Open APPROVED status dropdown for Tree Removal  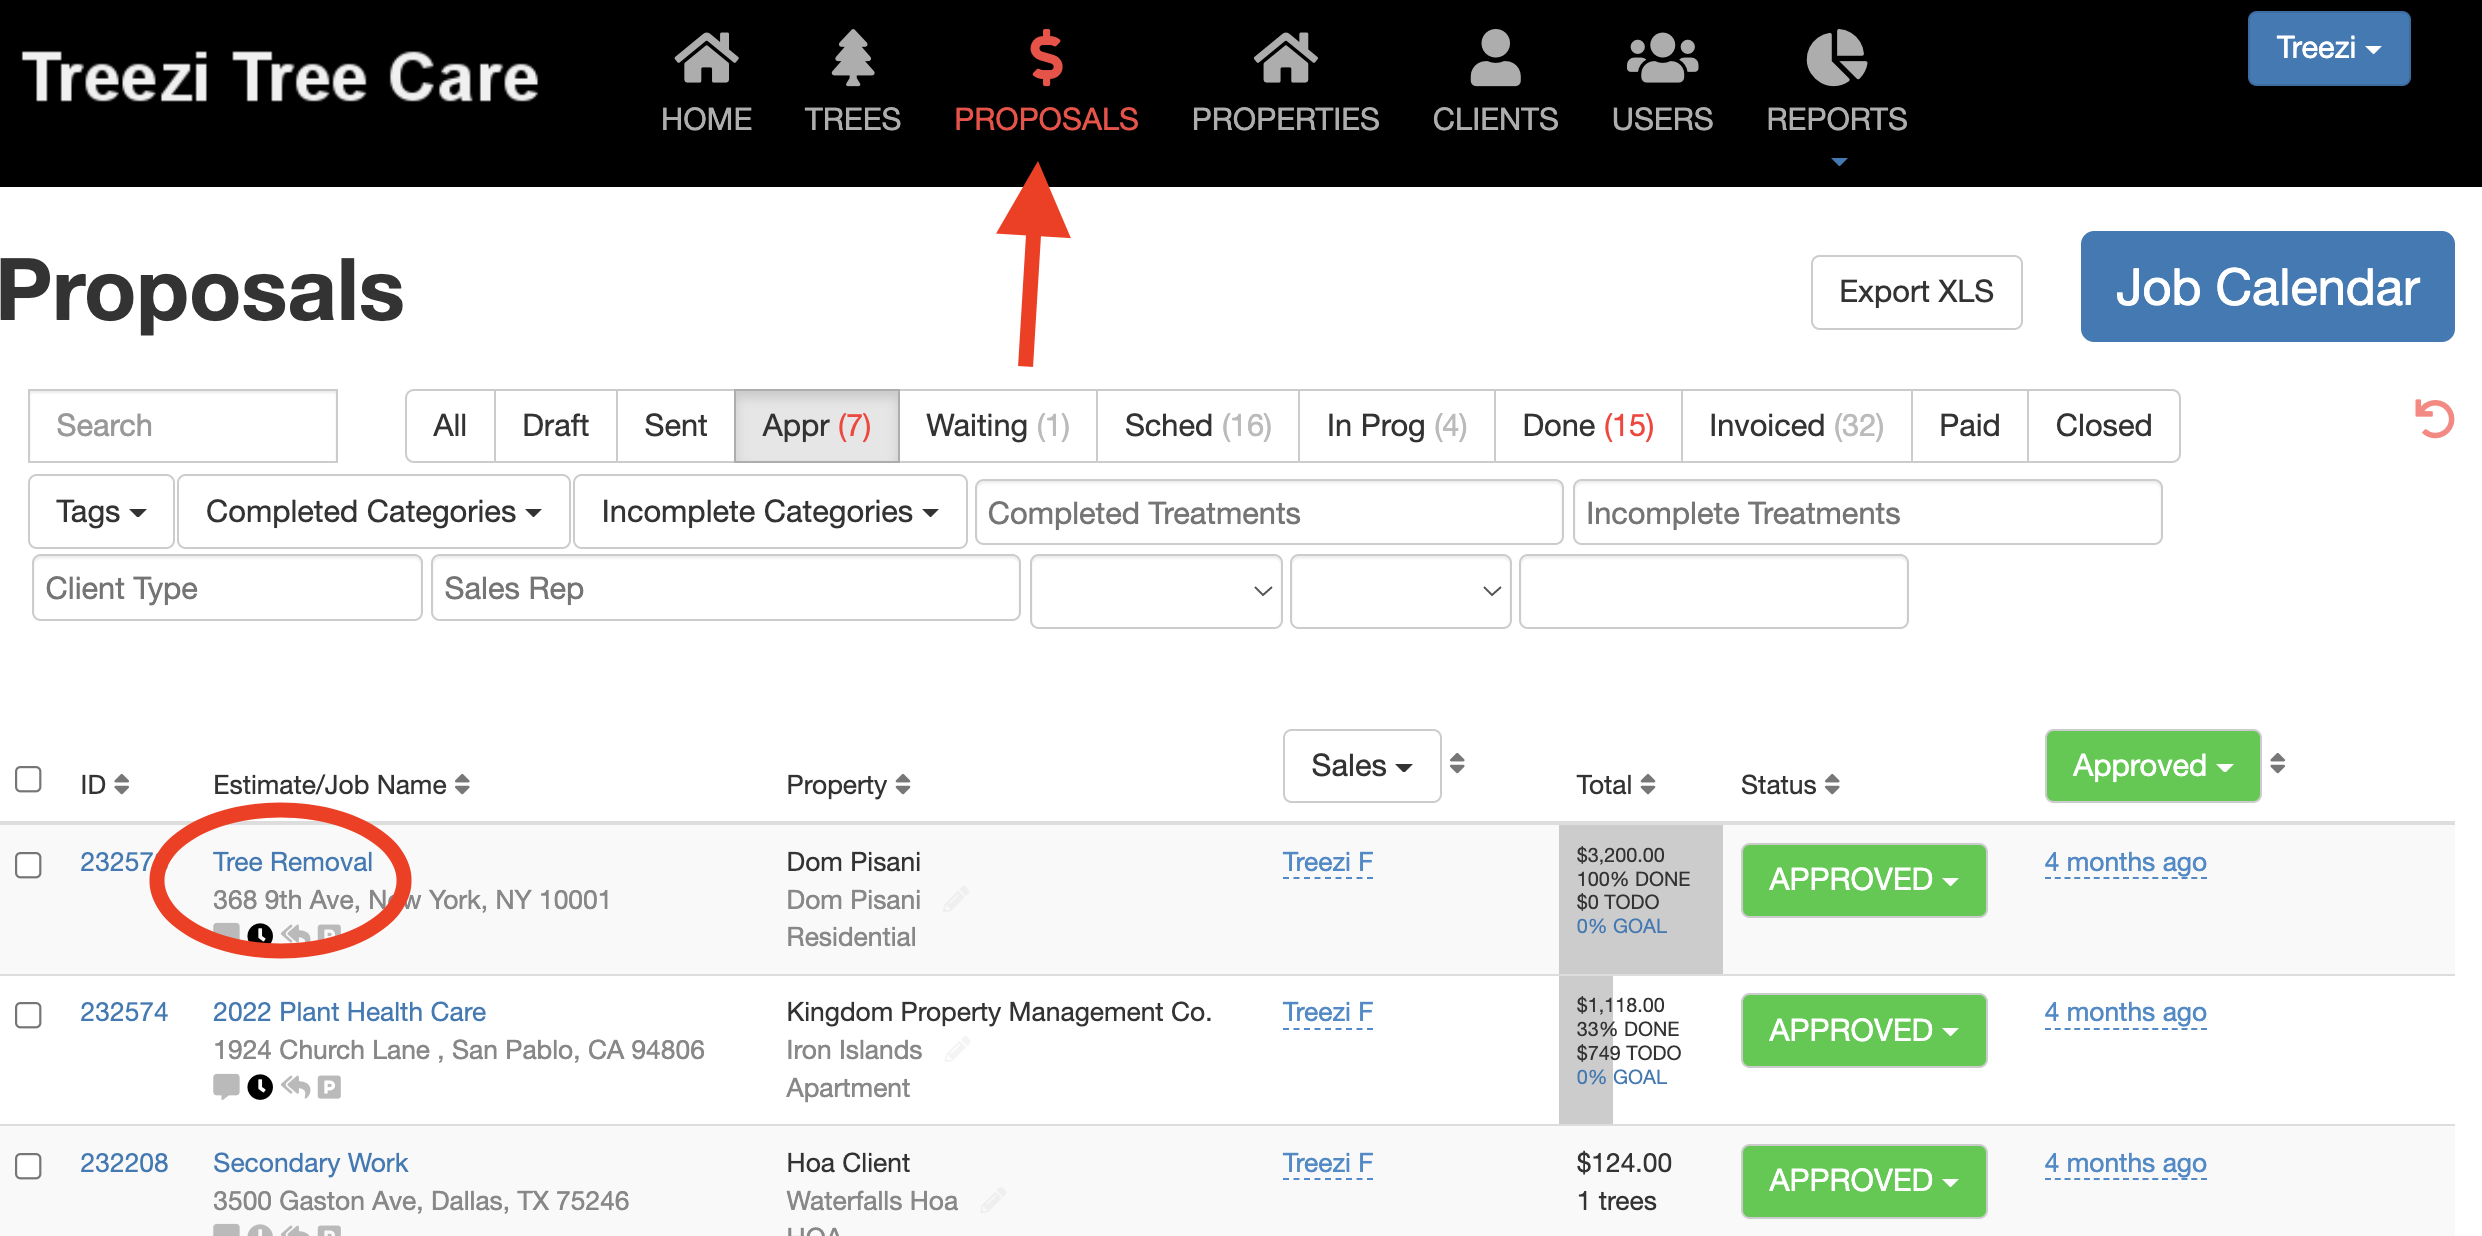pos(1863,880)
